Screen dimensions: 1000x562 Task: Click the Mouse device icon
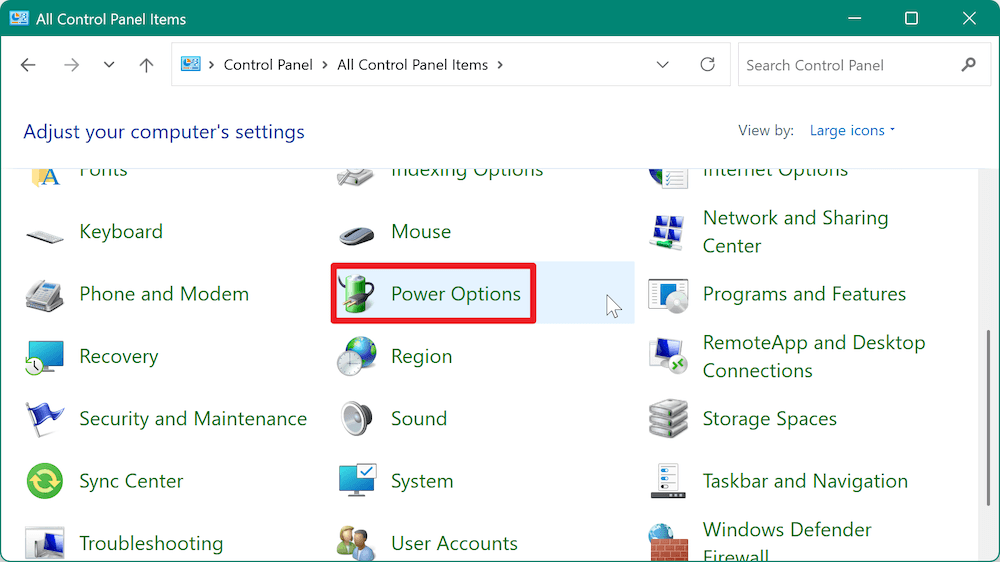(x=357, y=235)
